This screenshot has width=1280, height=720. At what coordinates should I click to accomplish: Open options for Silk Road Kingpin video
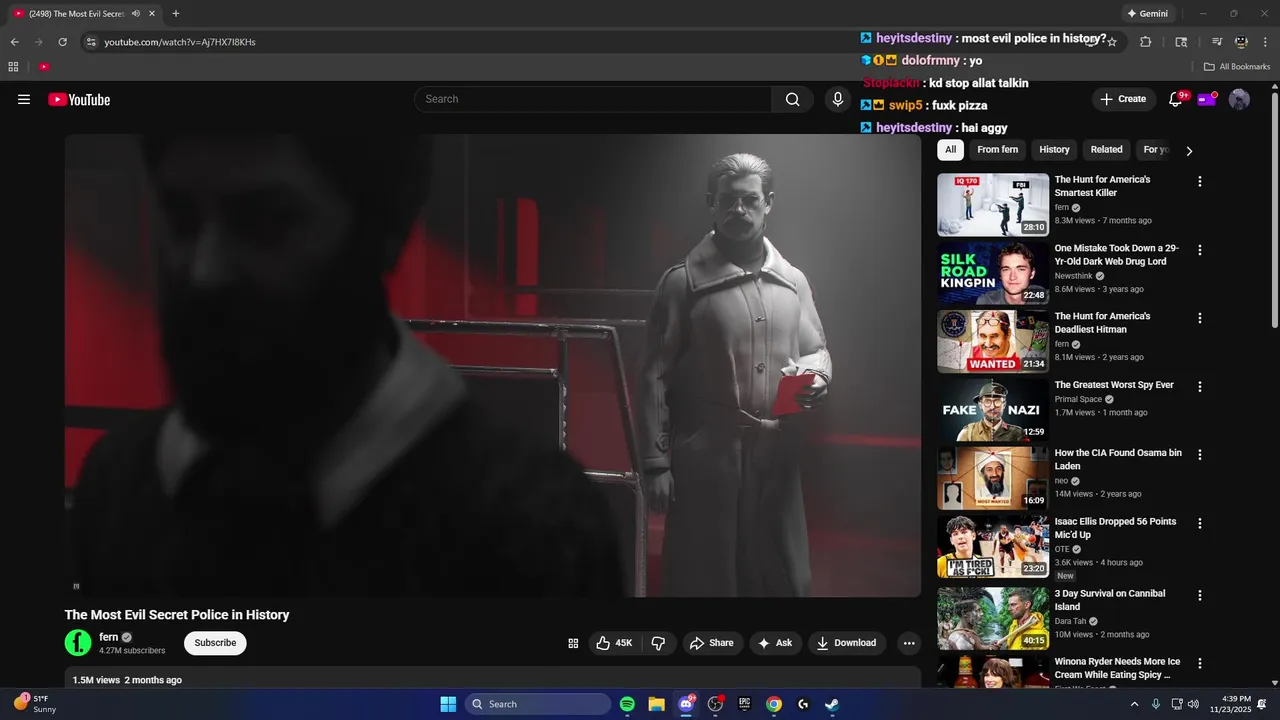click(1200, 250)
